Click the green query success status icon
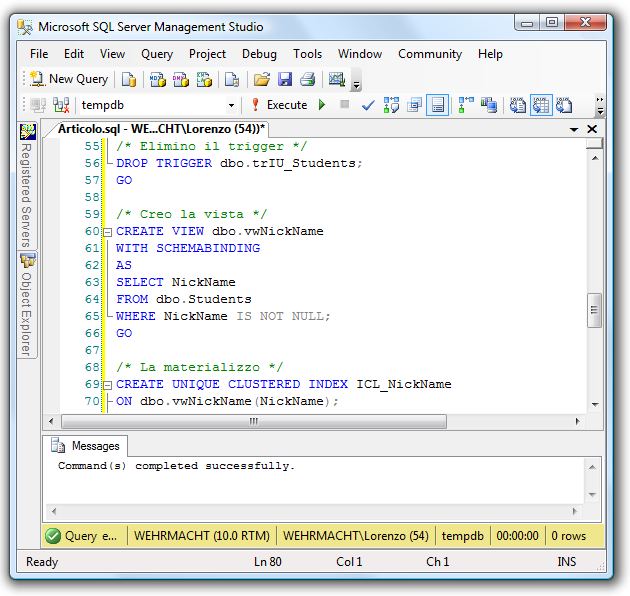630x596 pixels. click(53, 536)
